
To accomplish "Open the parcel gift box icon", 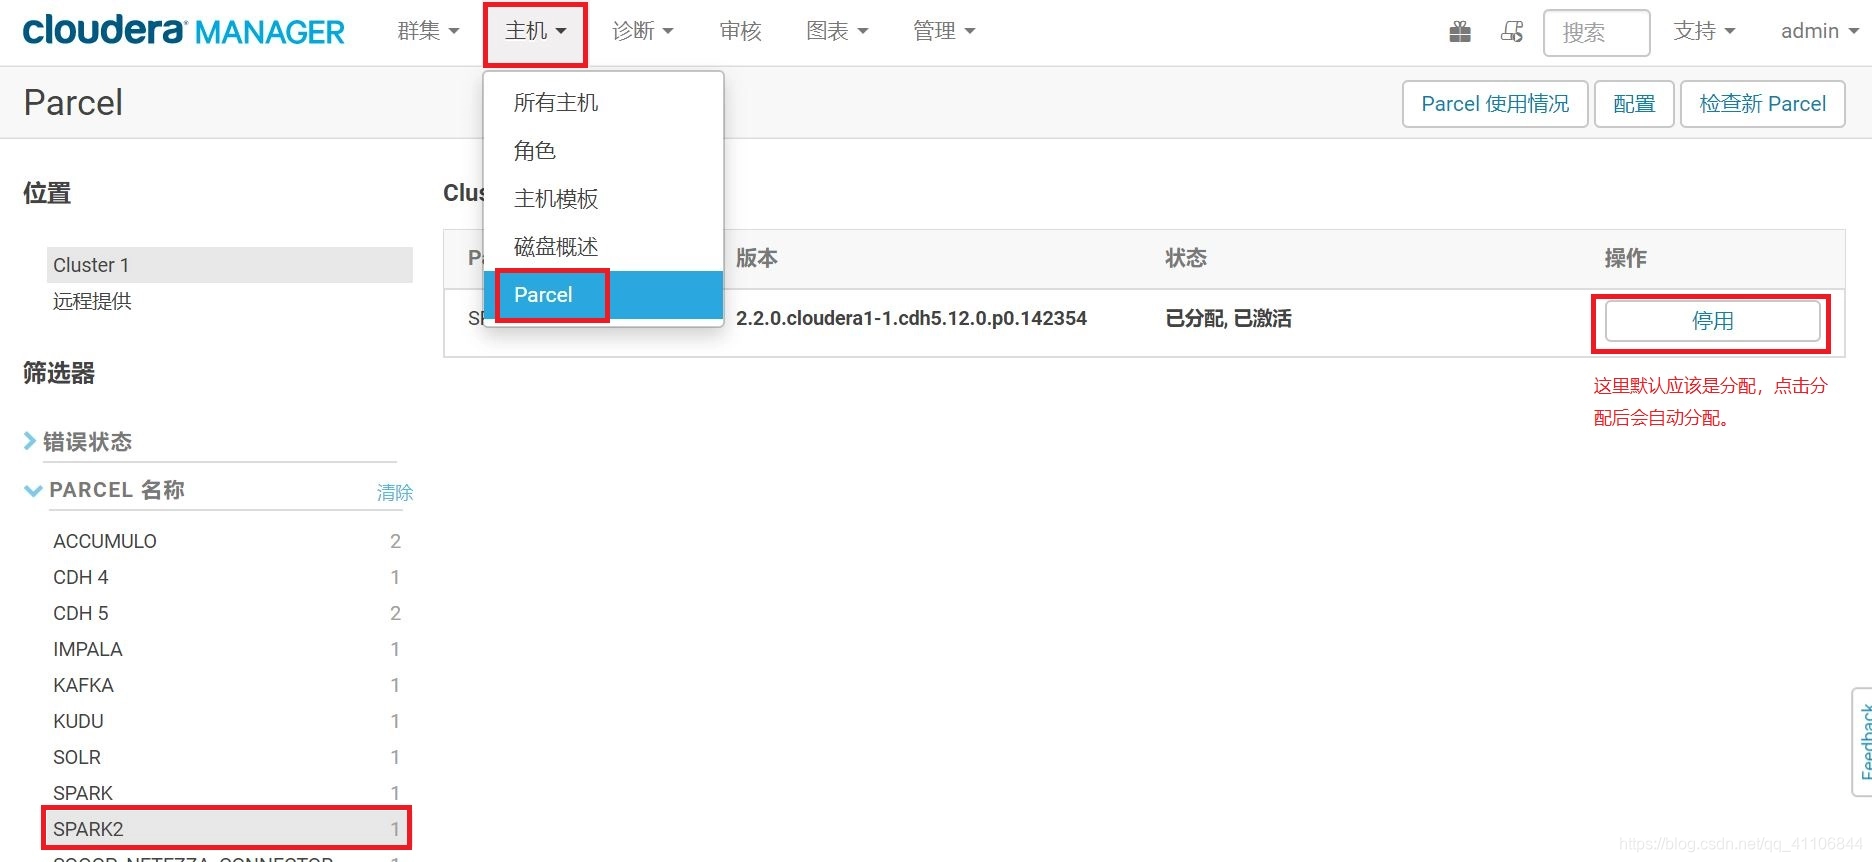I will pos(1460,32).
